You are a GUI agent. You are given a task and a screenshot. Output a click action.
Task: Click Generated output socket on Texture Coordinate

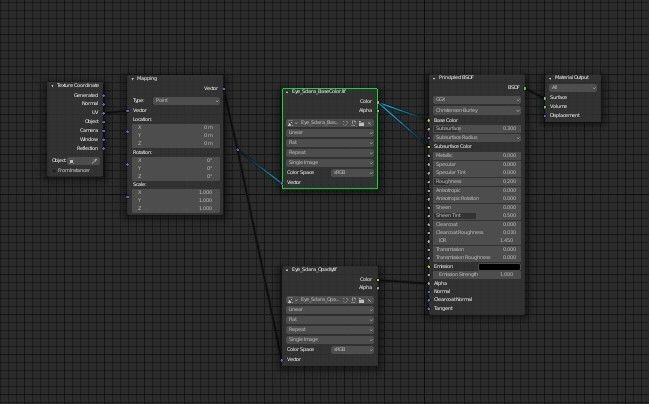click(103, 95)
